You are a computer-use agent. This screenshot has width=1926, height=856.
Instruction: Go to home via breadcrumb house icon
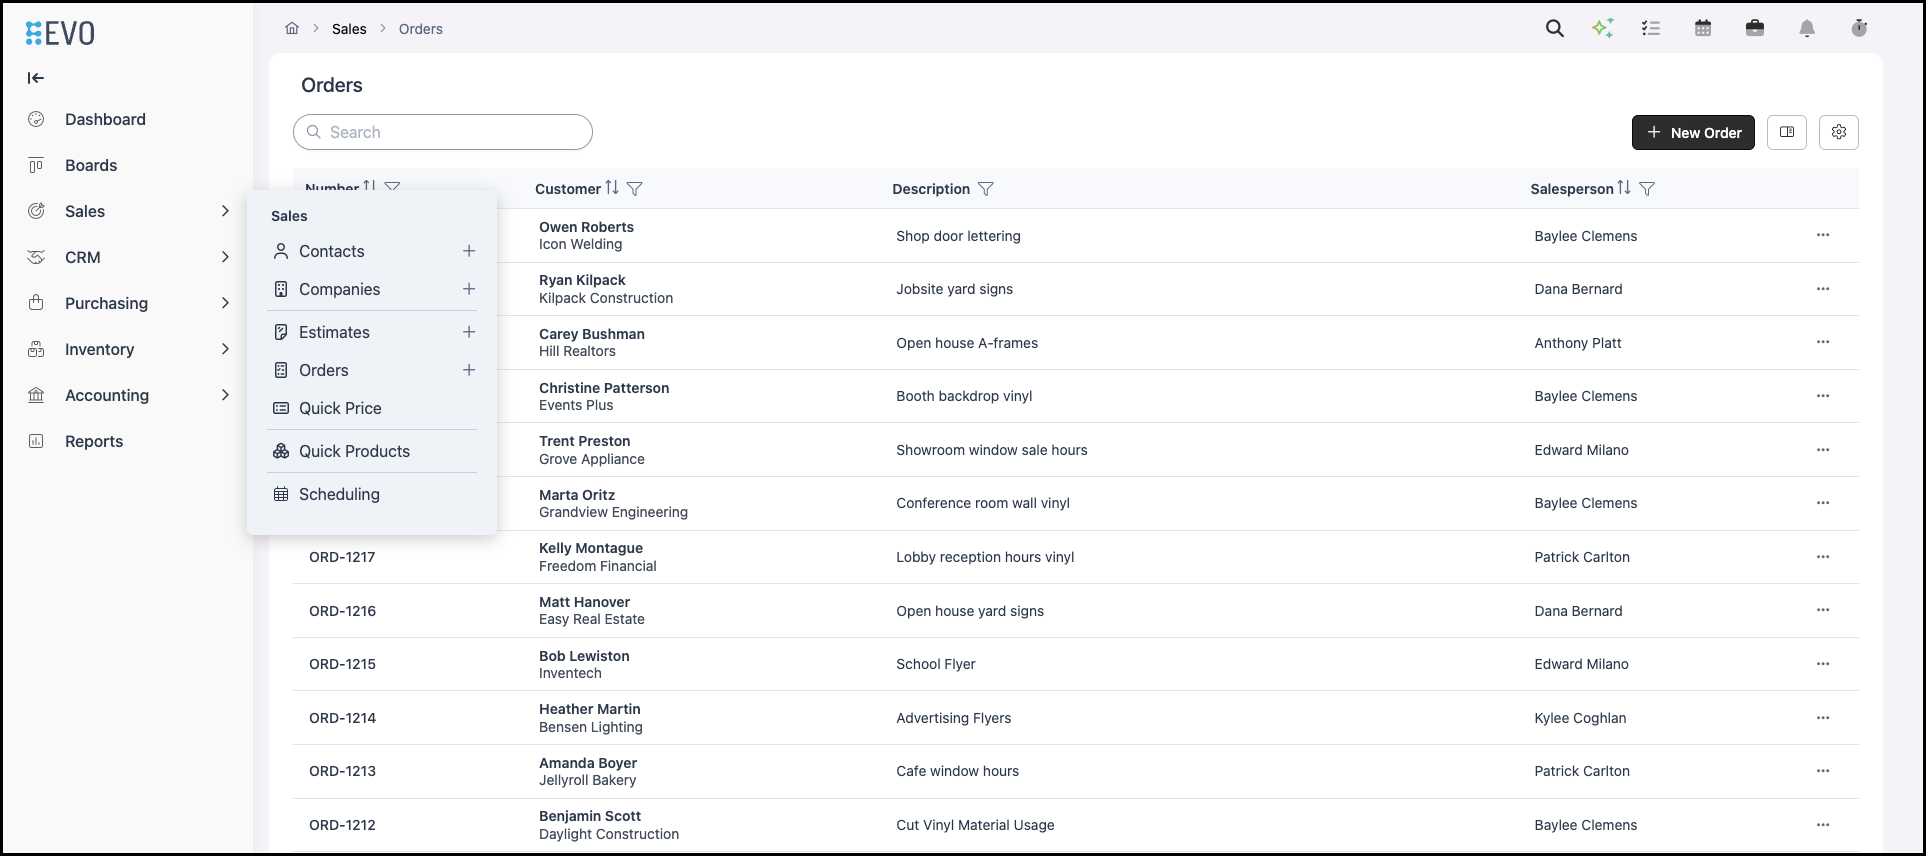[292, 29]
